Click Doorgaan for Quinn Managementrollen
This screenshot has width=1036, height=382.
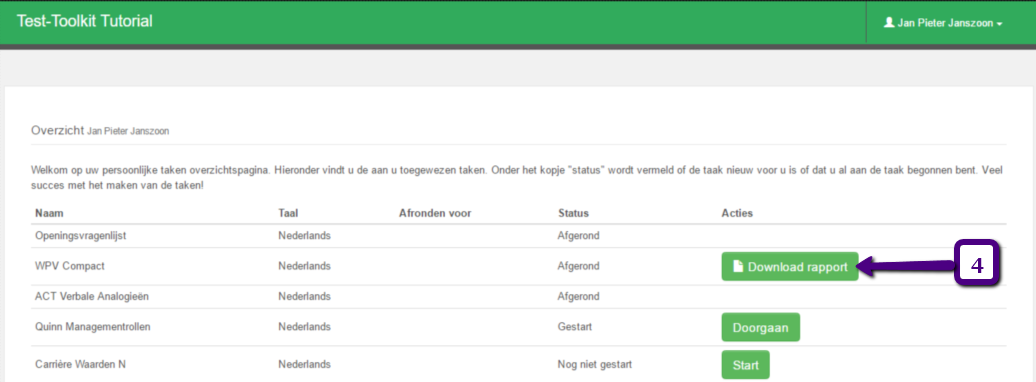pos(760,327)
